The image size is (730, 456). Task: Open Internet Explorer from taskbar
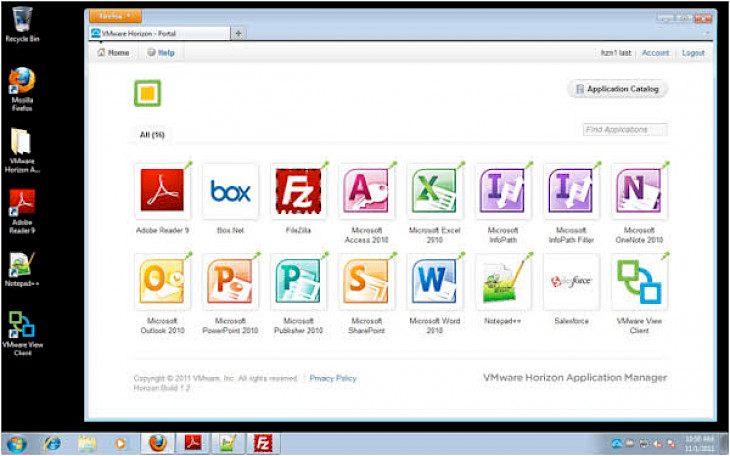[x=52, y=443]
